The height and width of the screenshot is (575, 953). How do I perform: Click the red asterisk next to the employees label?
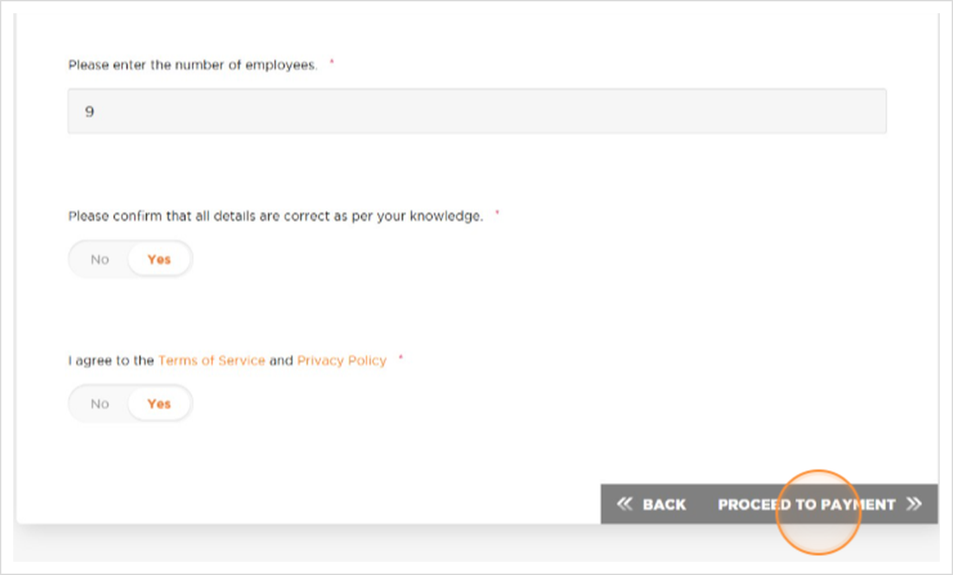332,62
